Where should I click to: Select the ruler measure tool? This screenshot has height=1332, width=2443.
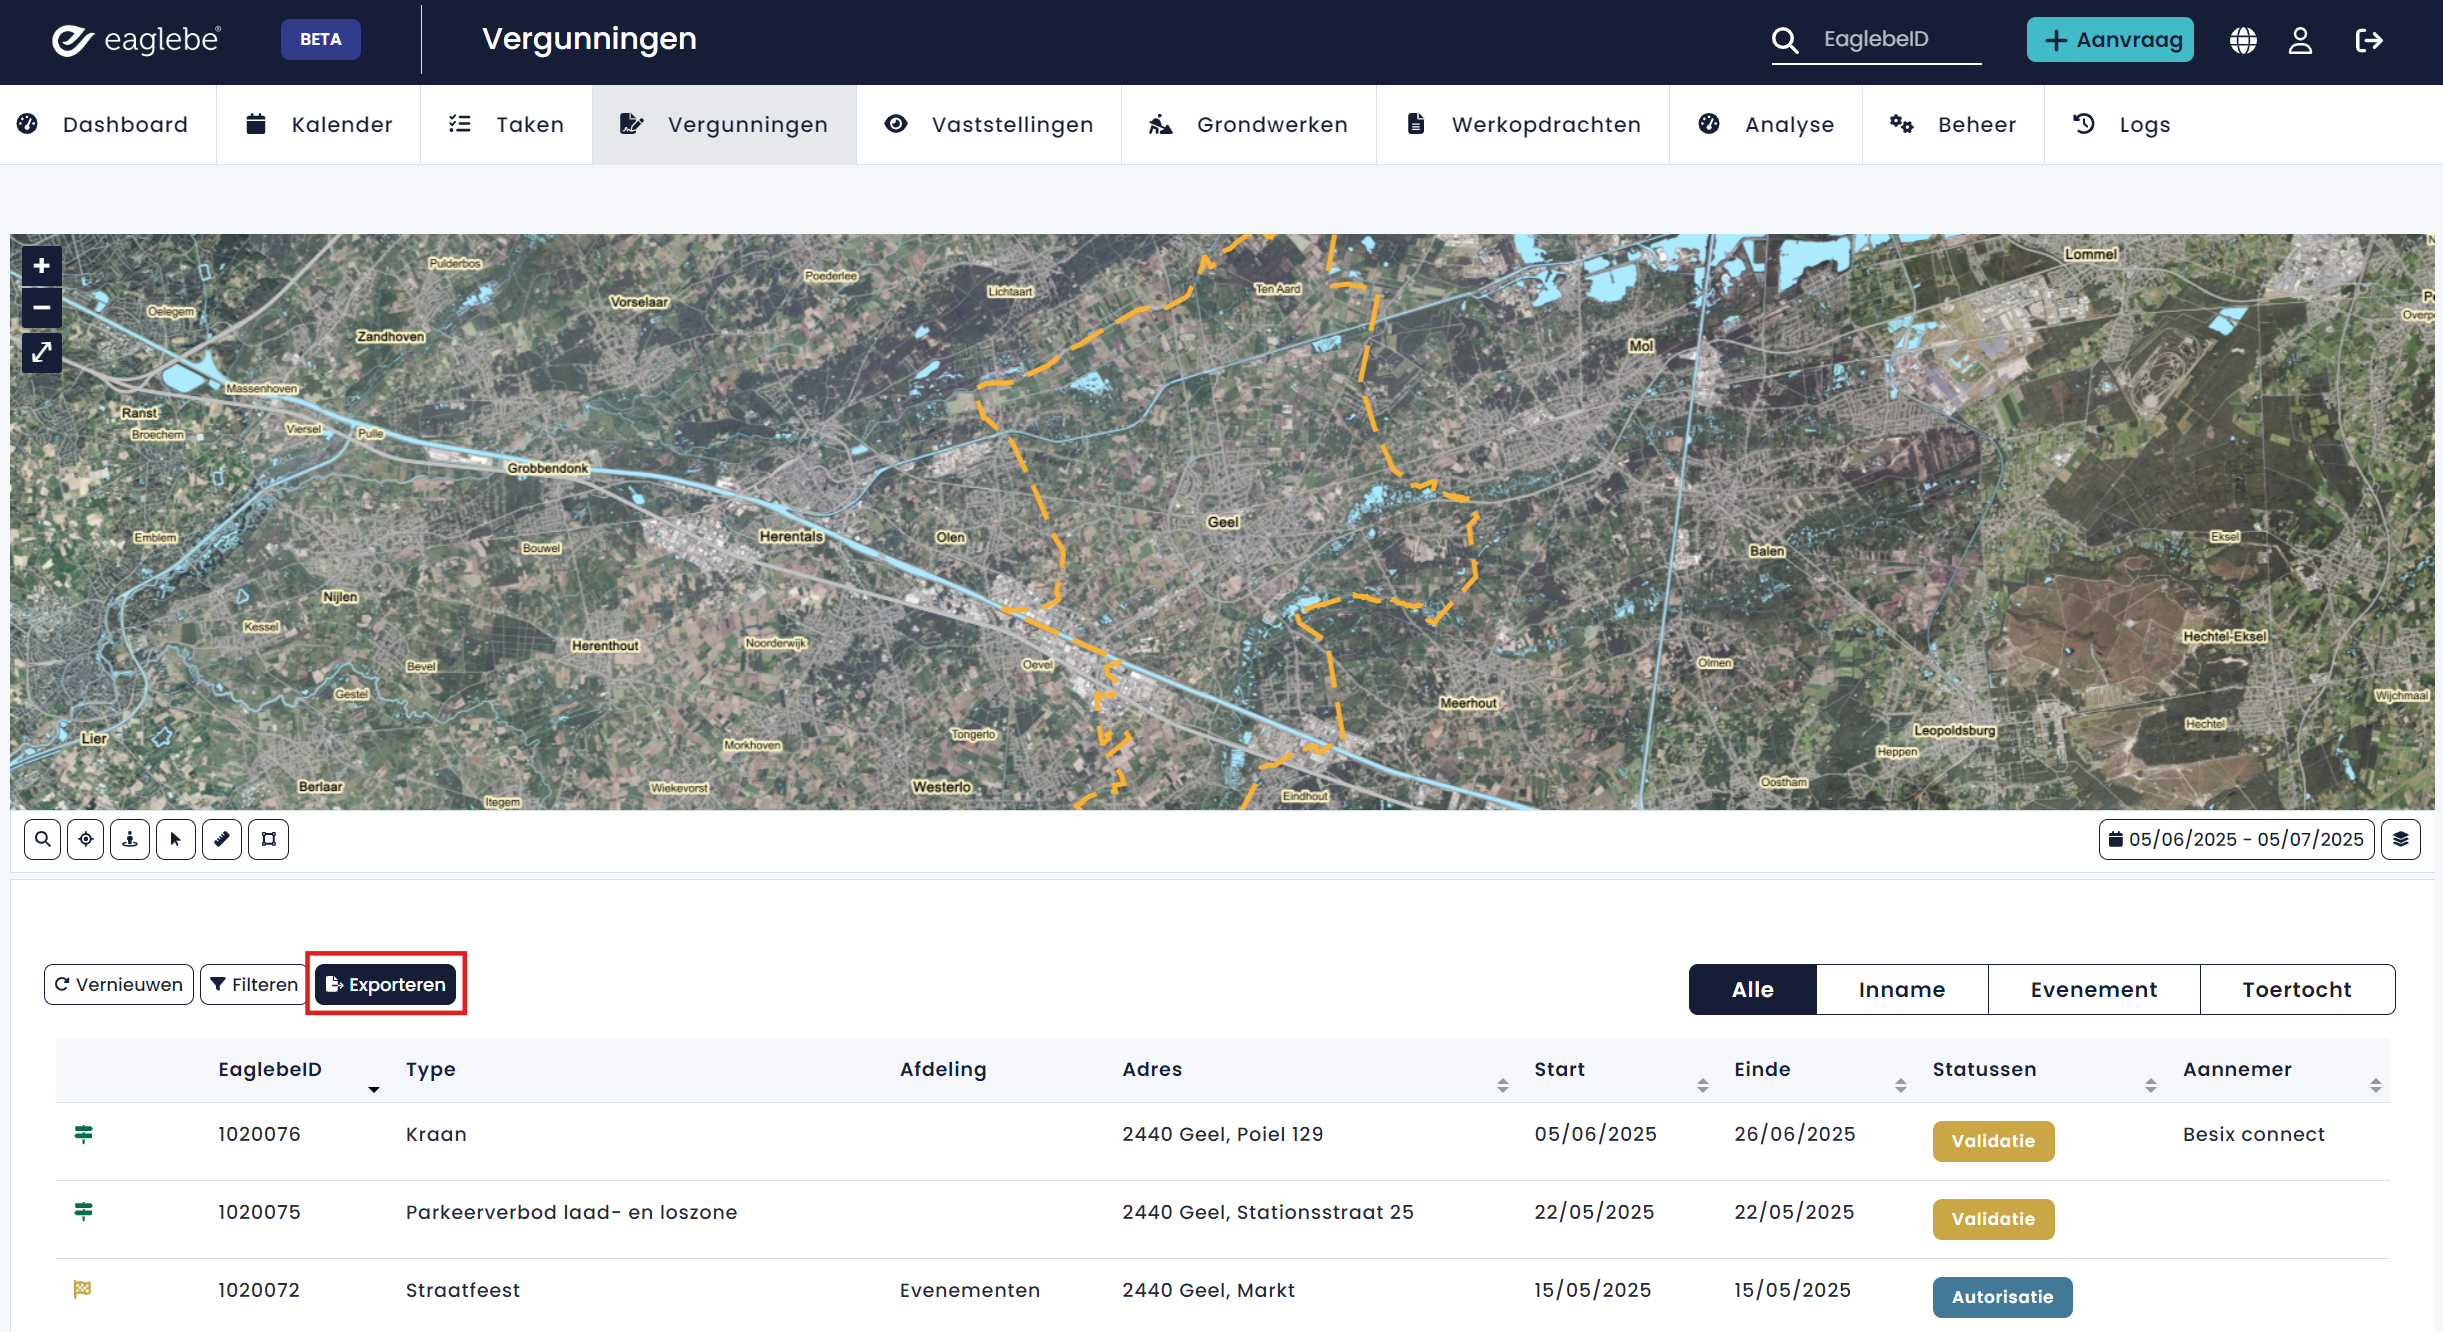222,839
